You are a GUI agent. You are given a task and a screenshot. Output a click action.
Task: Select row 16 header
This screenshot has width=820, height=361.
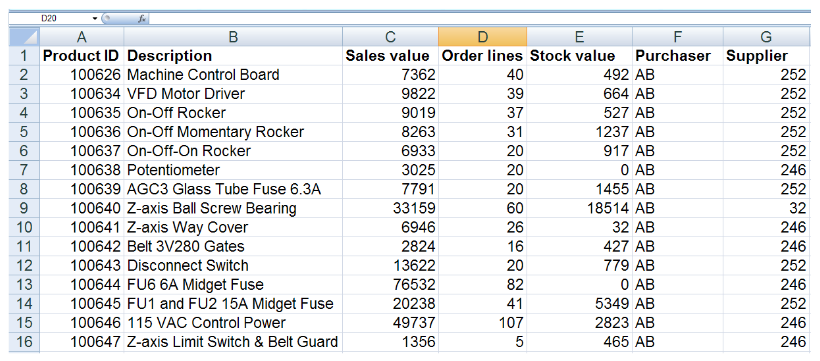coord(24,342)
